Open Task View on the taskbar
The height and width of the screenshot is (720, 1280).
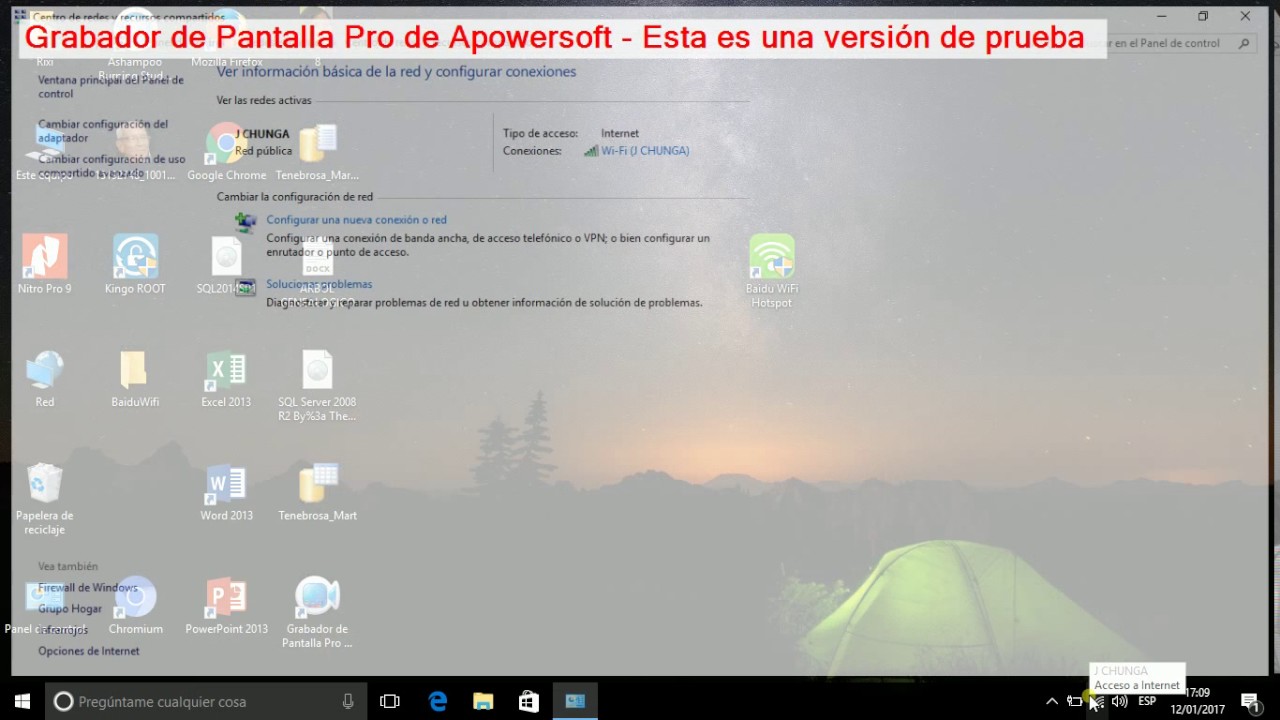click(x=390, y=702)
